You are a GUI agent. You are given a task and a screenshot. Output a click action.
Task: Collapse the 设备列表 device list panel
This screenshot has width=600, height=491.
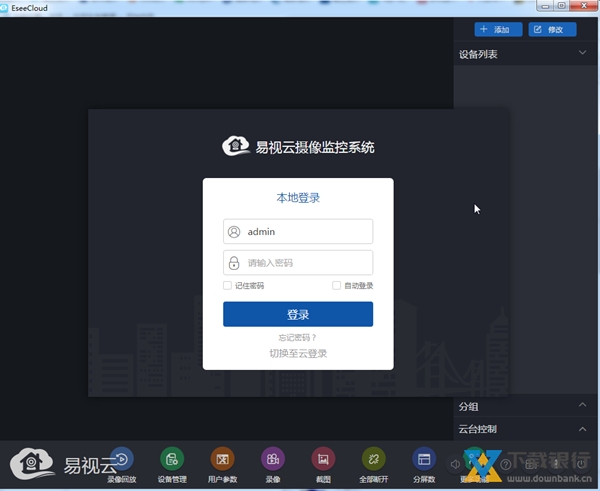(582, 53)
